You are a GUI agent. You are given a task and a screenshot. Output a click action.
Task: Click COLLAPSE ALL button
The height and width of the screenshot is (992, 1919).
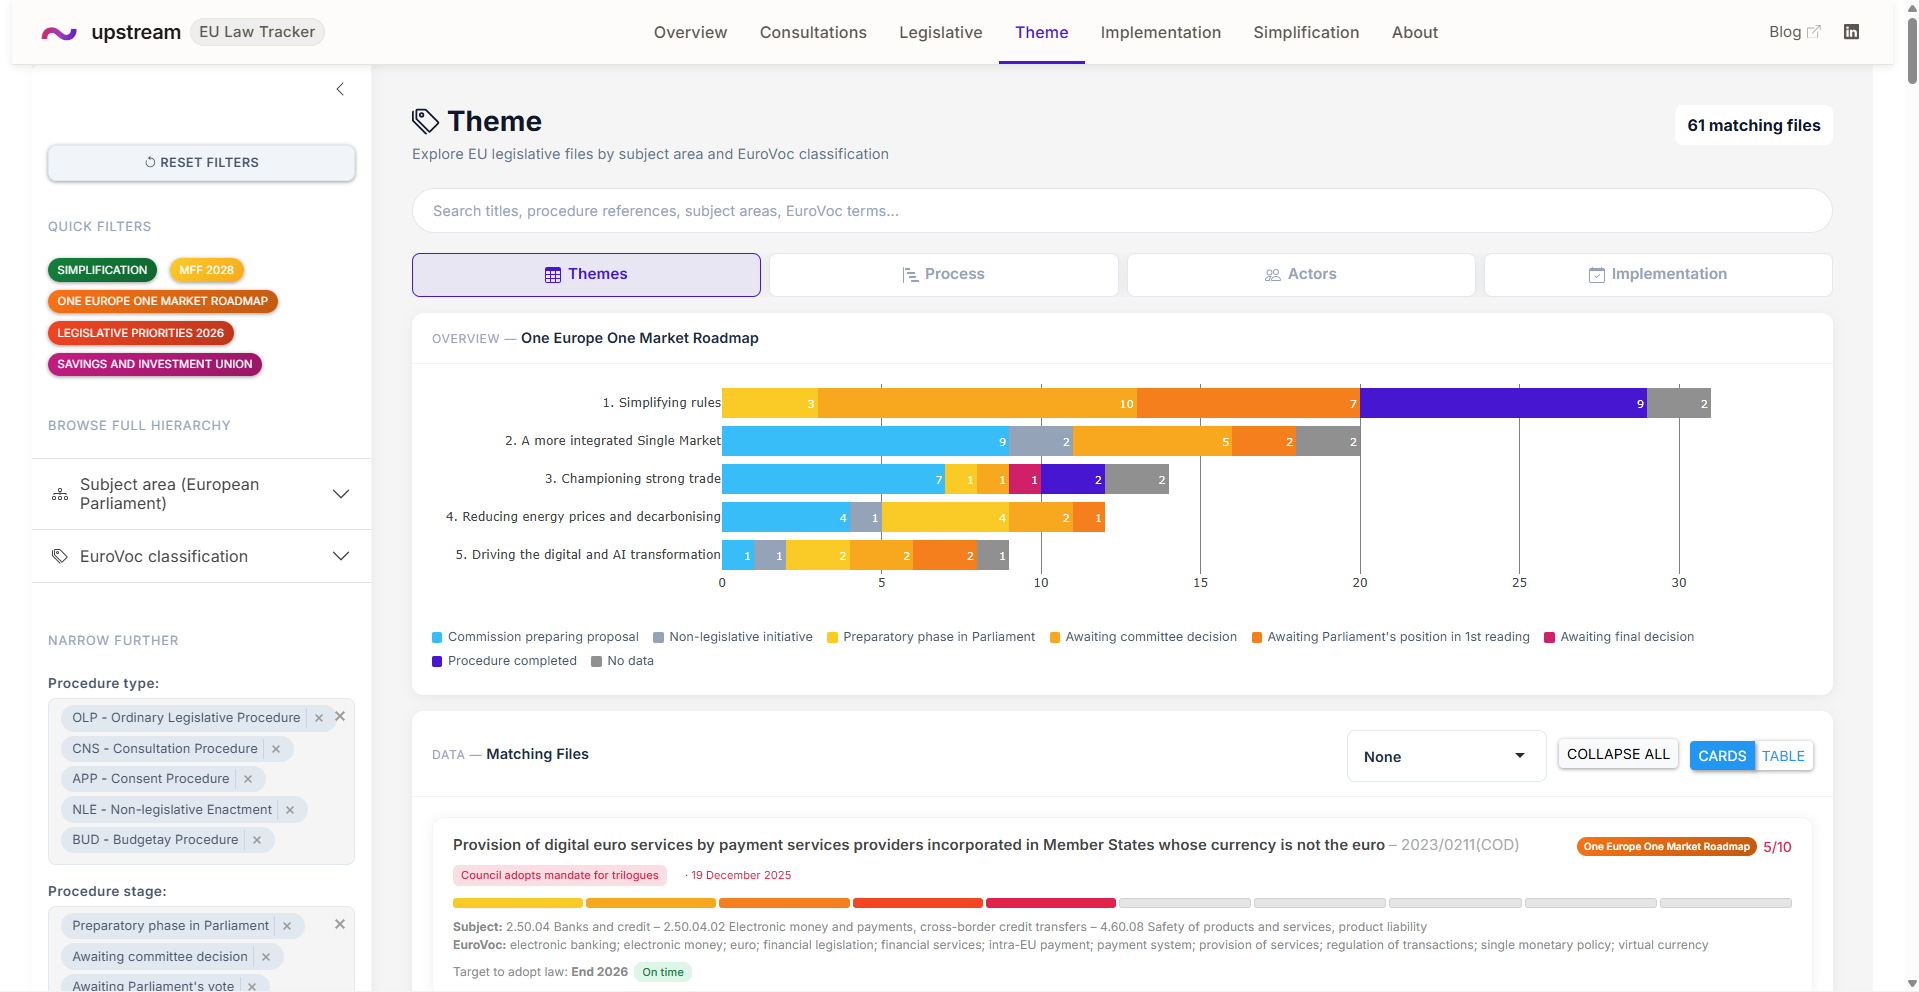coord(1618,755)
